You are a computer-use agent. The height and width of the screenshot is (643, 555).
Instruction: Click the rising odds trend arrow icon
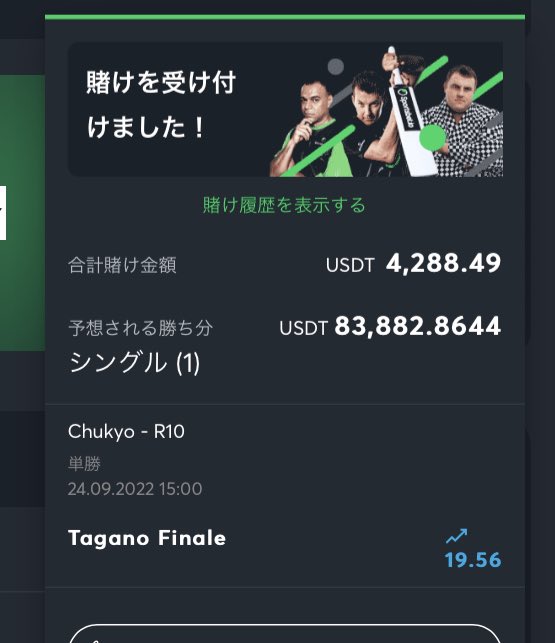click(x=457, y=536)
